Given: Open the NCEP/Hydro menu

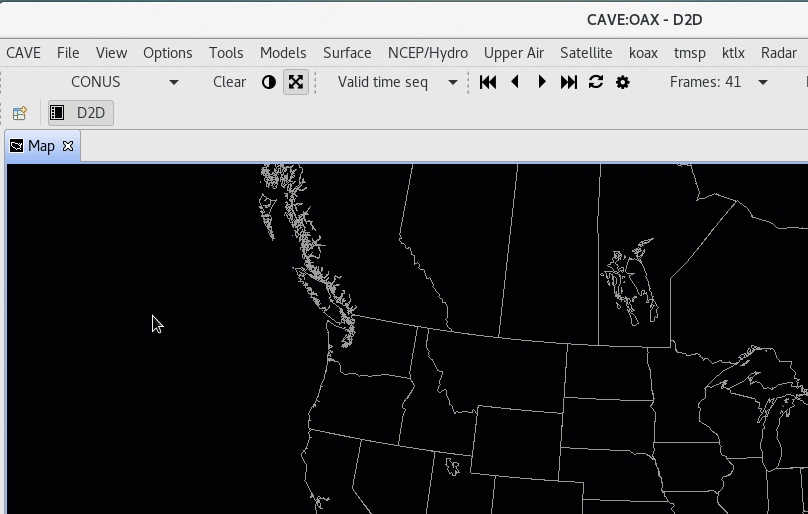Looking at the screenshot, I should [428, 53].
